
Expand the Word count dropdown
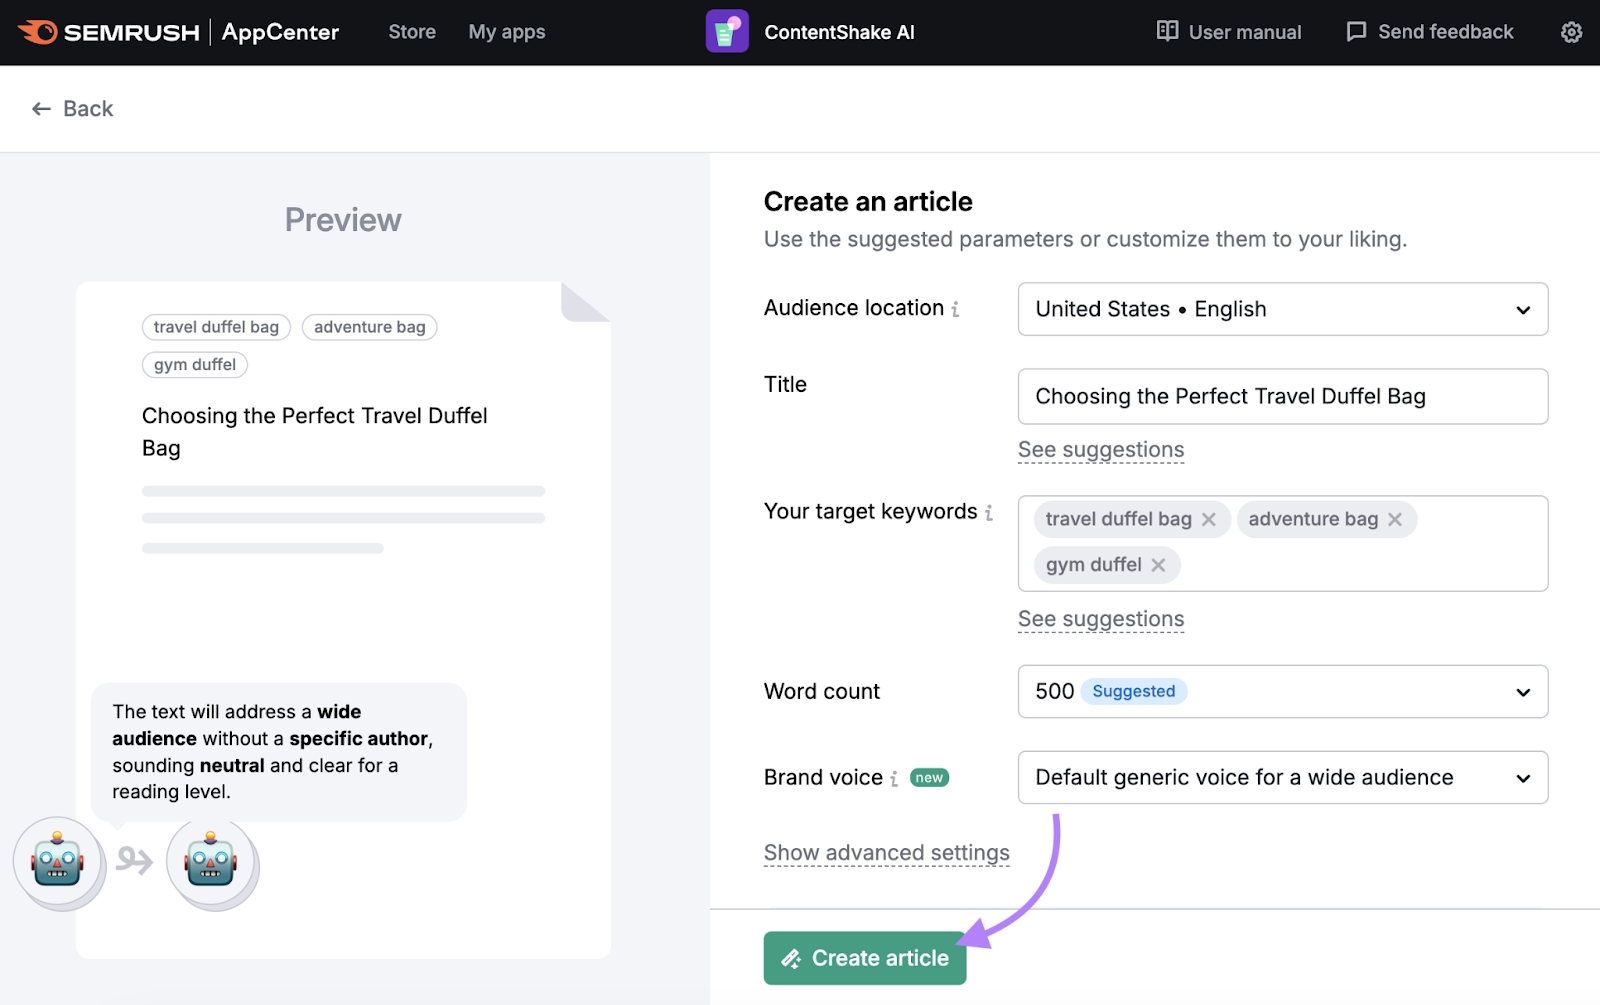1282,691
